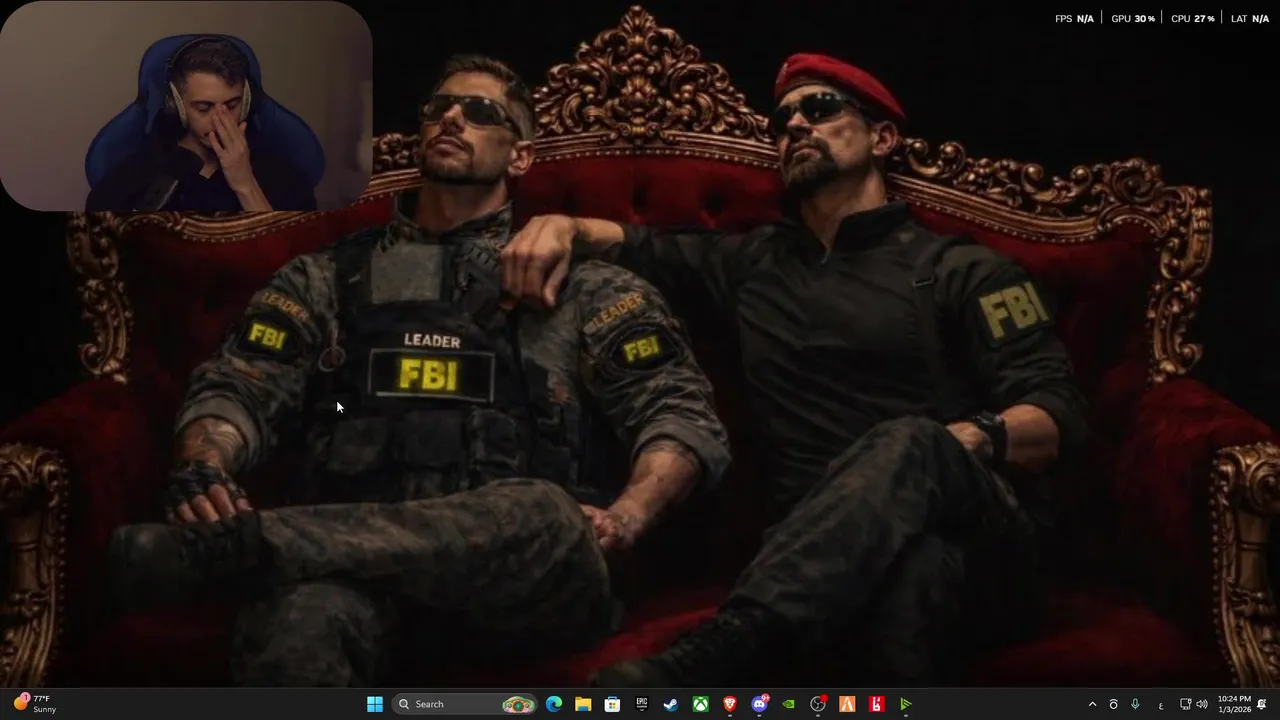Expand the hidden system tray icons chevron
The width and height of the screenshot is (1280, 720).
[x=1092, y=704]
